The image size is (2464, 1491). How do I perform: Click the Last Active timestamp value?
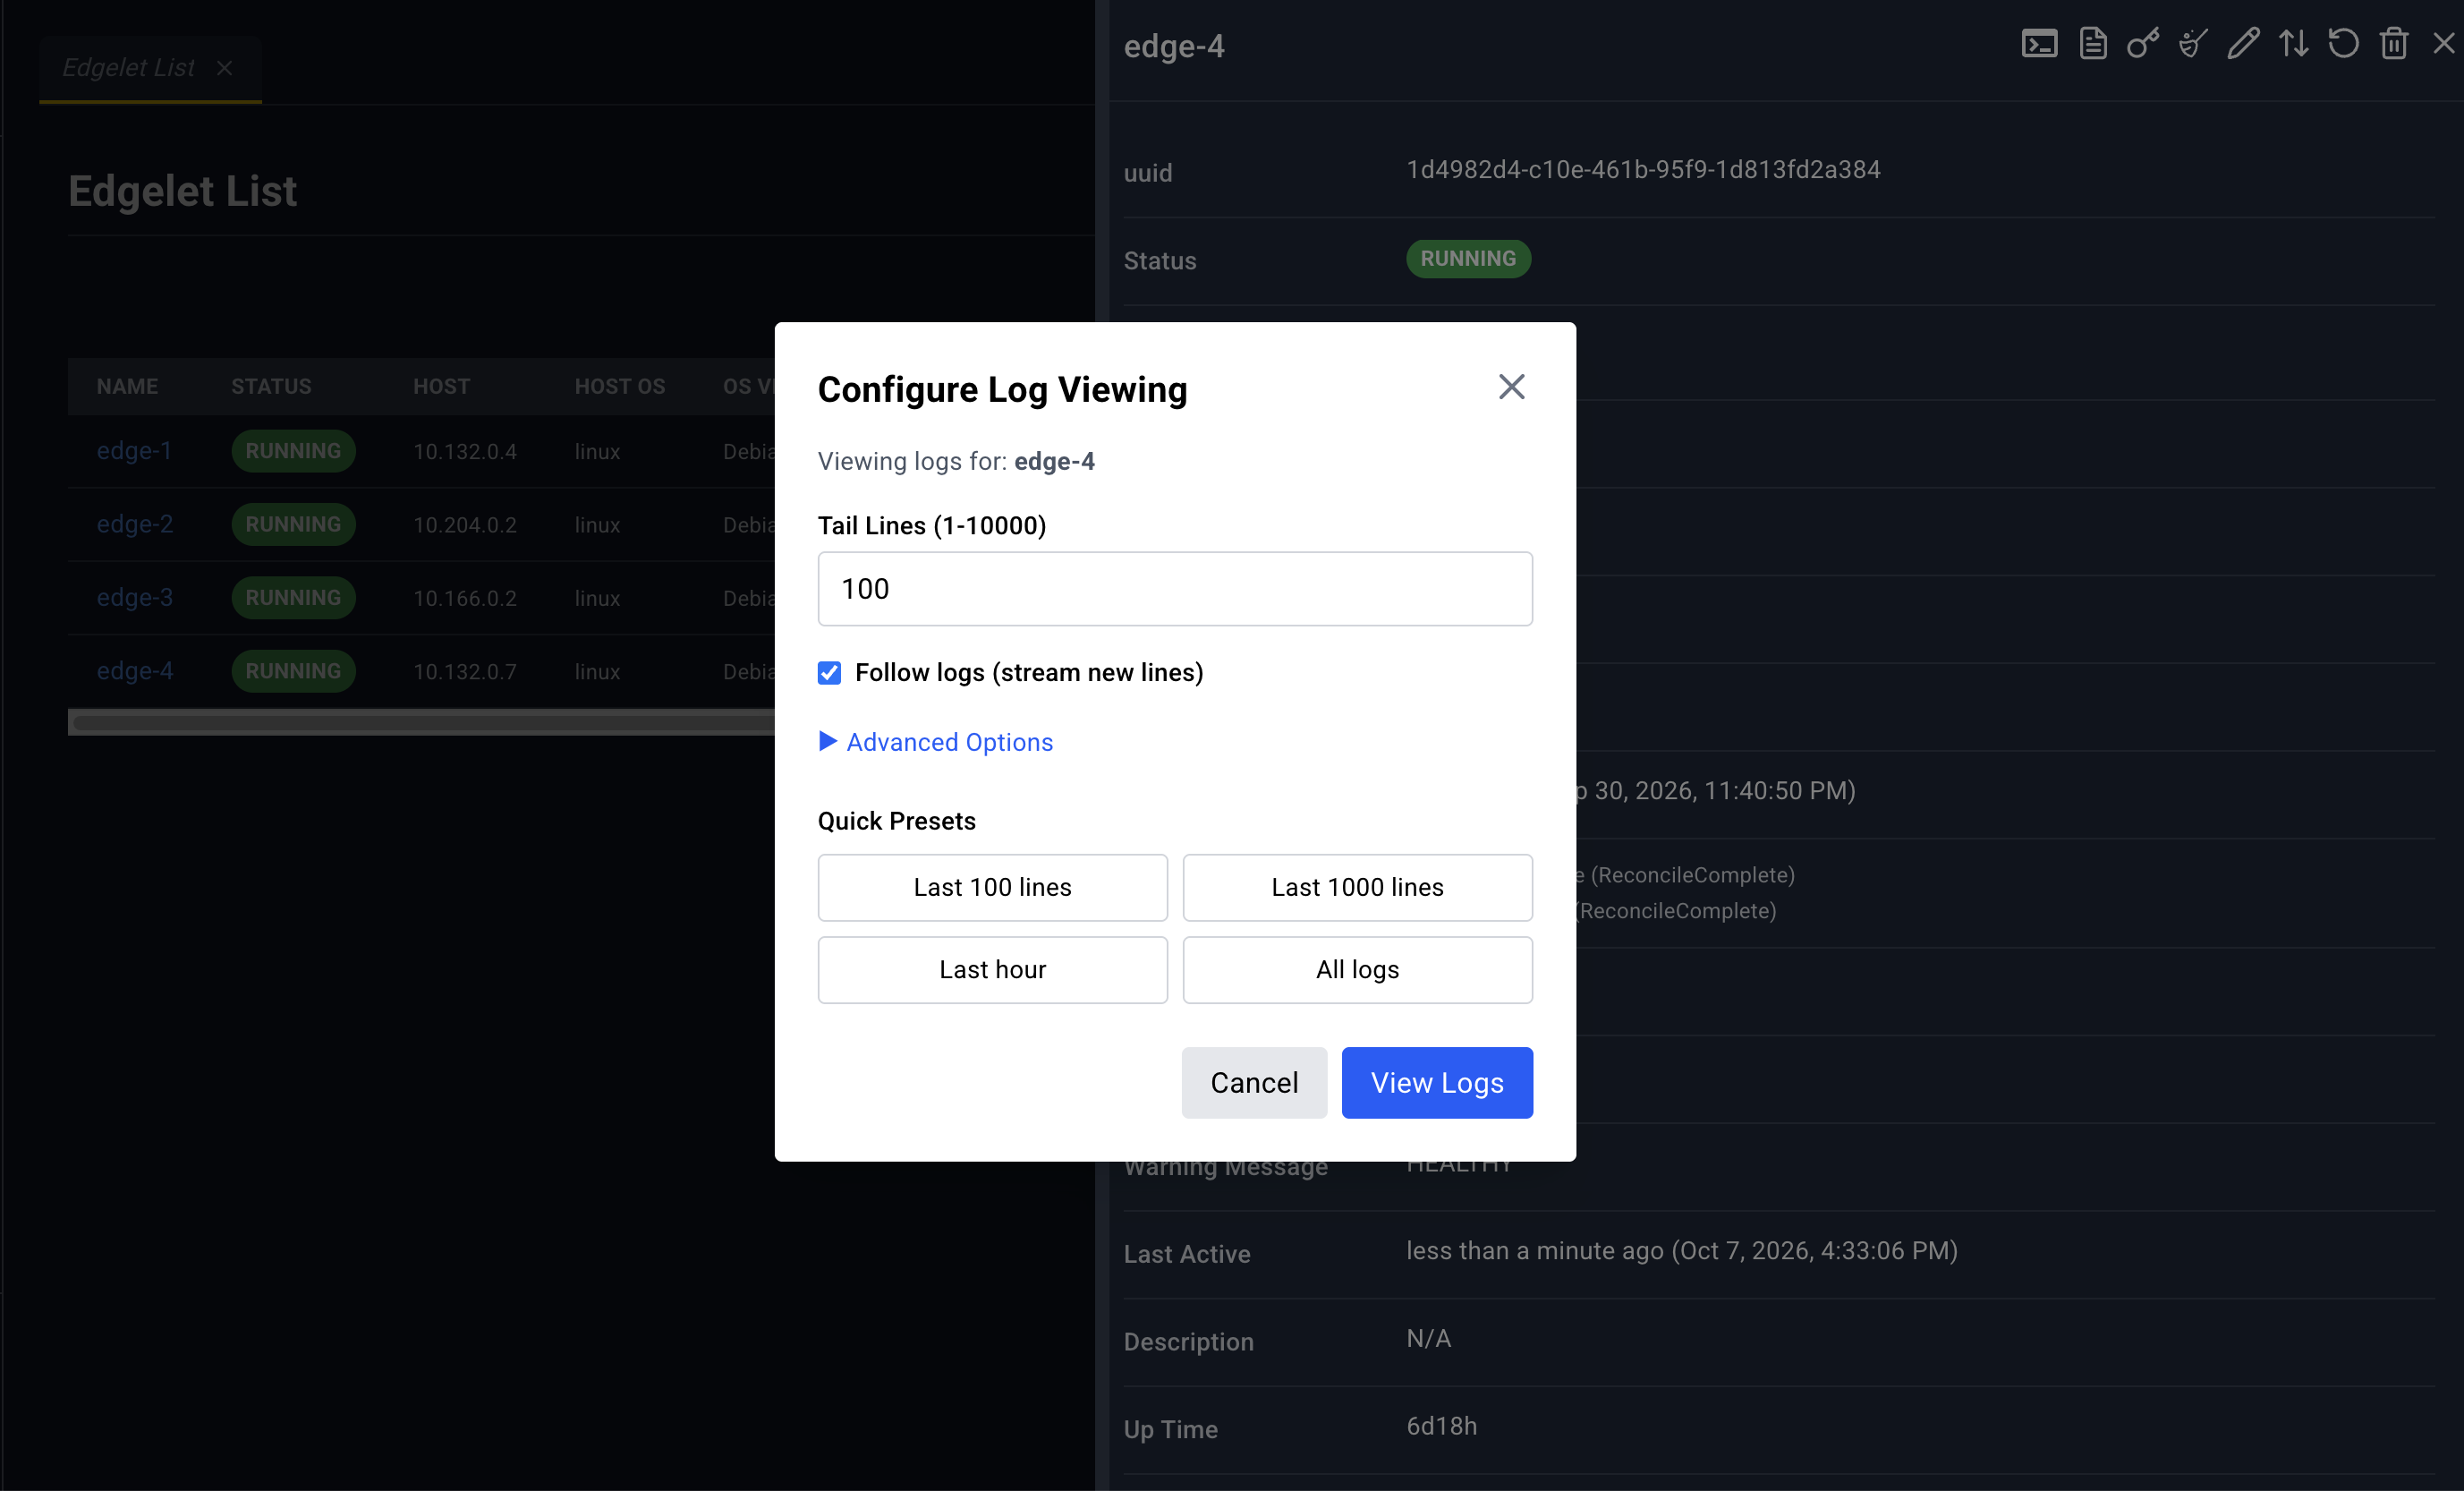pyautogui.click(x=1681, y=1251)
